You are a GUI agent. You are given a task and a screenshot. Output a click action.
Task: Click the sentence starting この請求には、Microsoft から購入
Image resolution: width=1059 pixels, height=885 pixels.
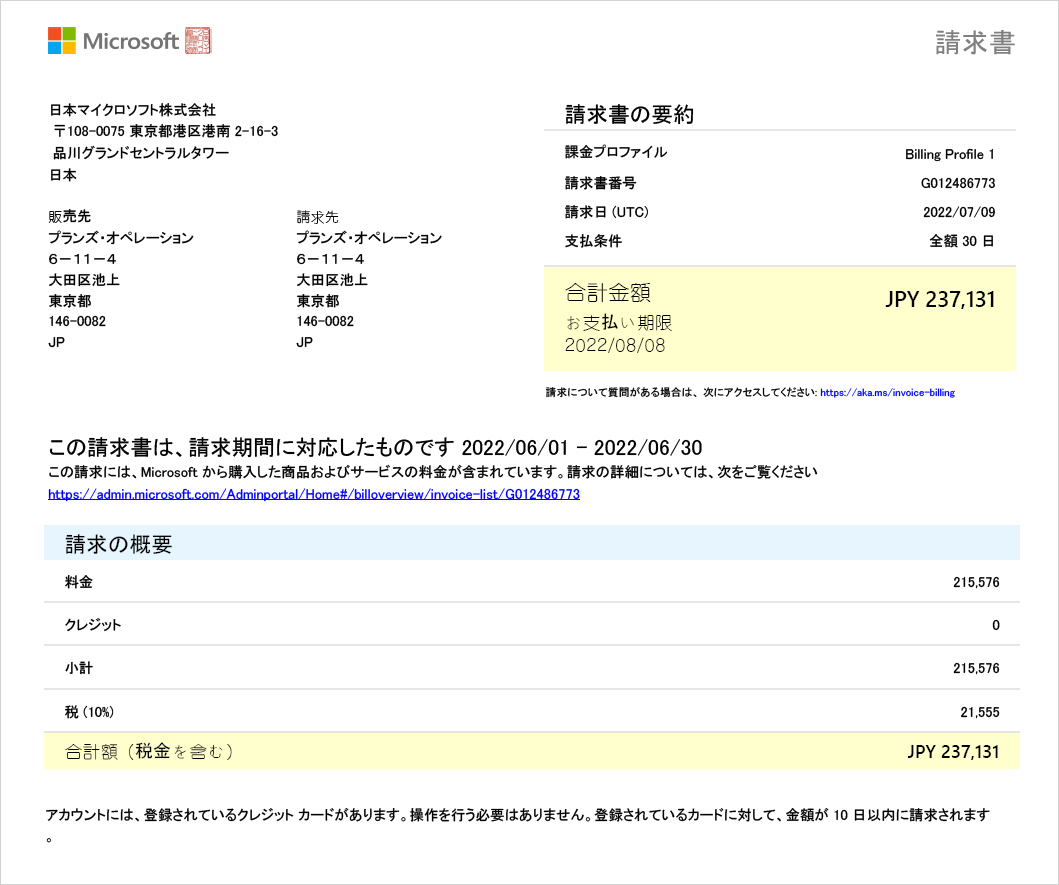coord(433,472)
